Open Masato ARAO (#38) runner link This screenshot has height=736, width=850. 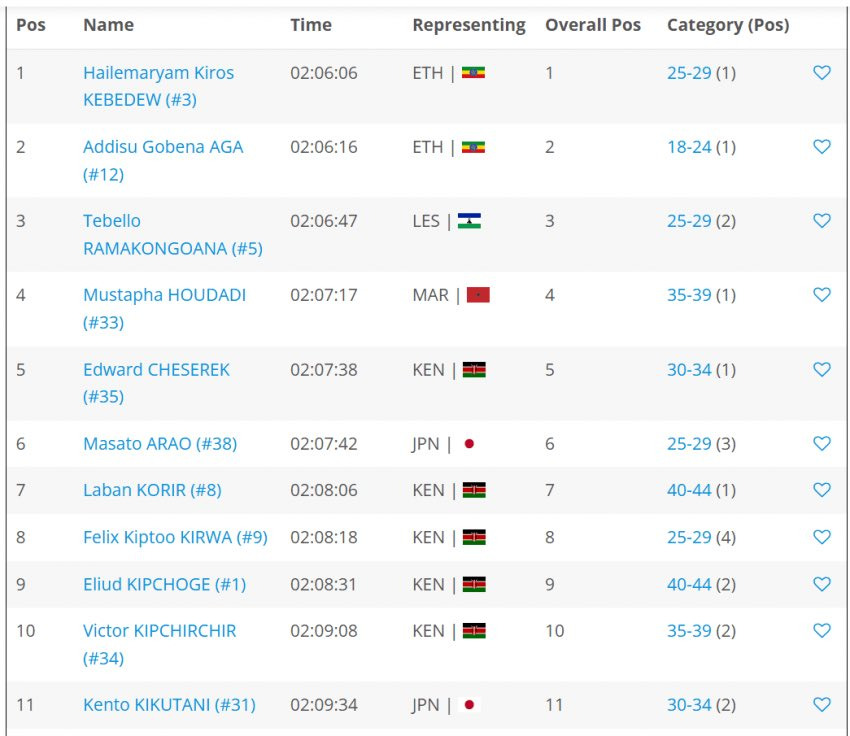[160, 443]
